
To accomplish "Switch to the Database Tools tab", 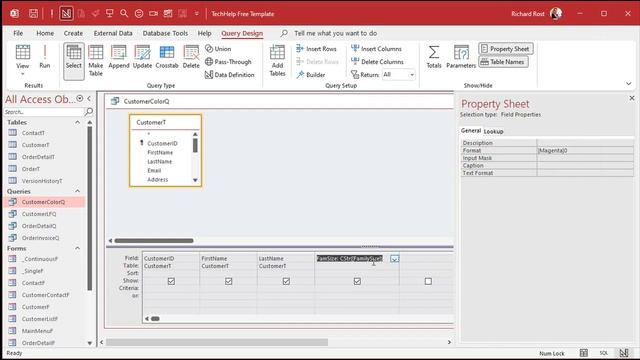I will 165,33.
